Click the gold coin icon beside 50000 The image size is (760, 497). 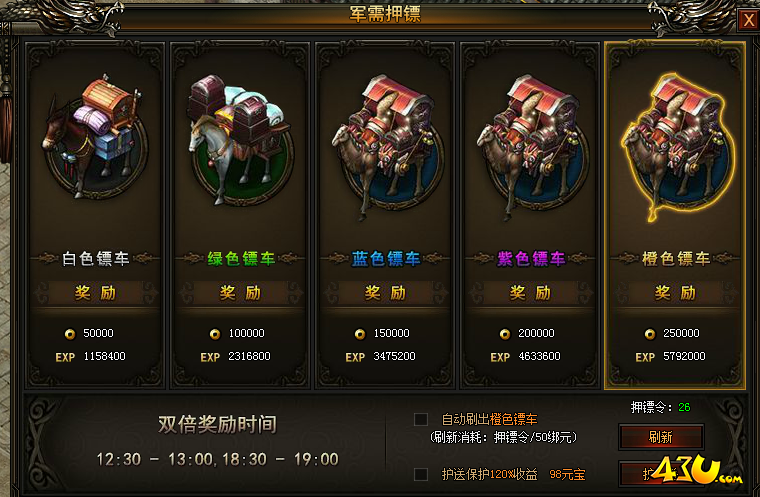[x=70, y=334]
